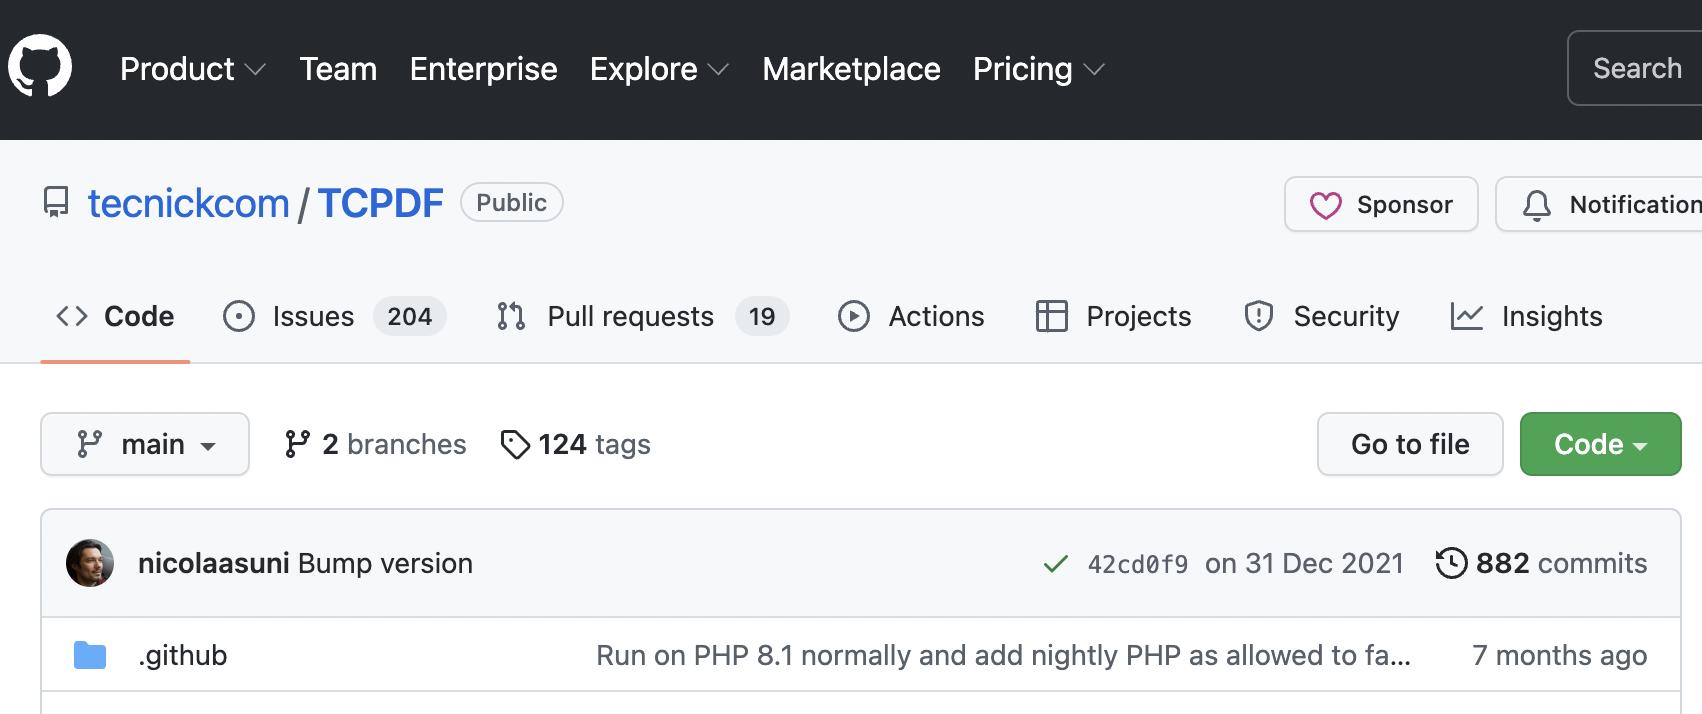Open the .github folder
Screen dimensions: 1702x714
point(183,655)
